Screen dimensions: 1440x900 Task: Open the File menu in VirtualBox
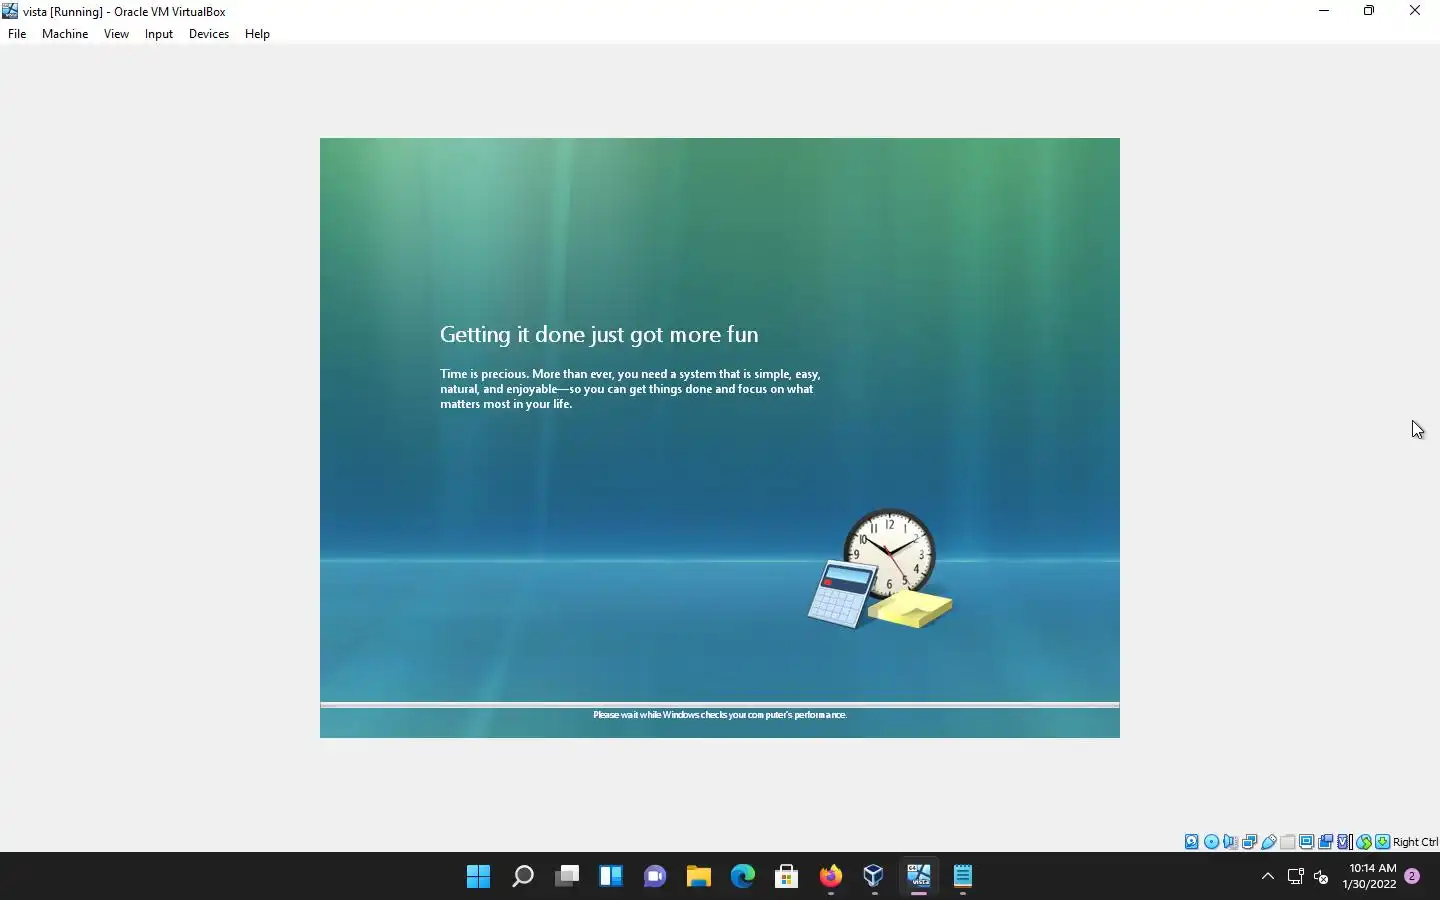tap(17, 34)
